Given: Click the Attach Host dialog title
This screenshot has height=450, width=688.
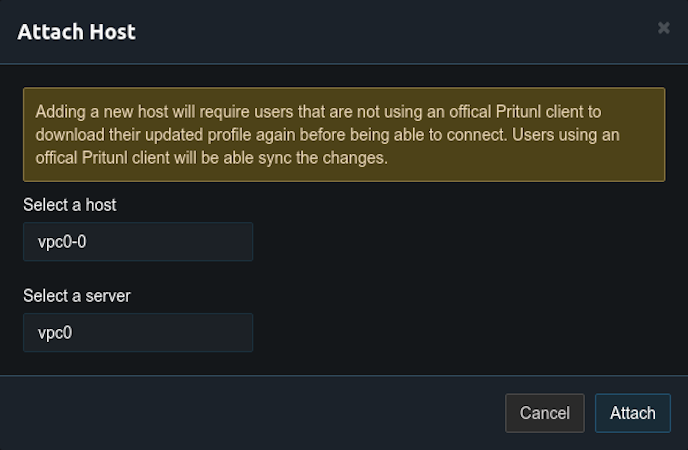Looking at the screenshot, I should 77,32.
